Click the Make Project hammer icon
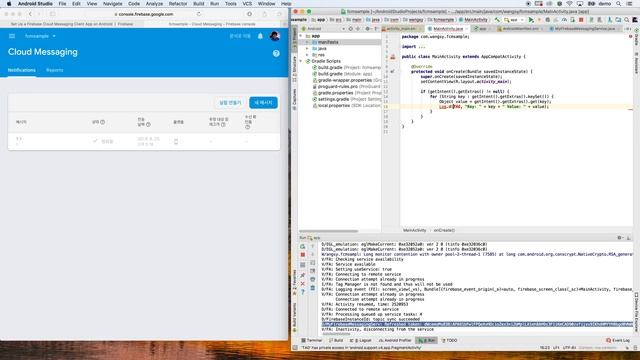Screen dimensions: 640x360 [497, 20]
